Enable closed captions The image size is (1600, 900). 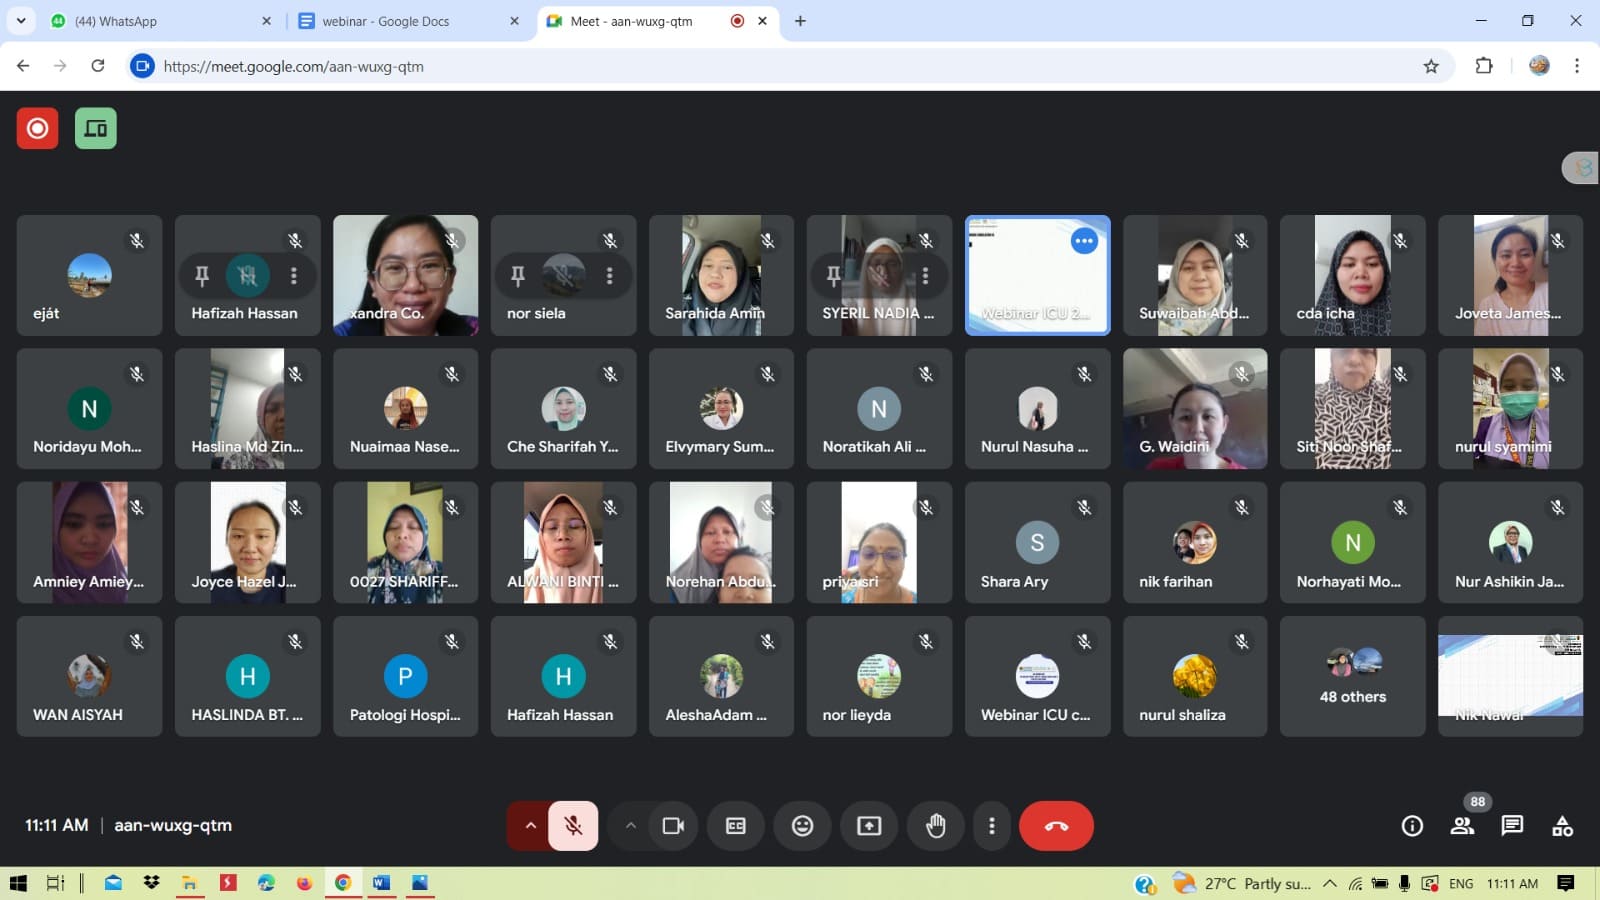(735, 826)
